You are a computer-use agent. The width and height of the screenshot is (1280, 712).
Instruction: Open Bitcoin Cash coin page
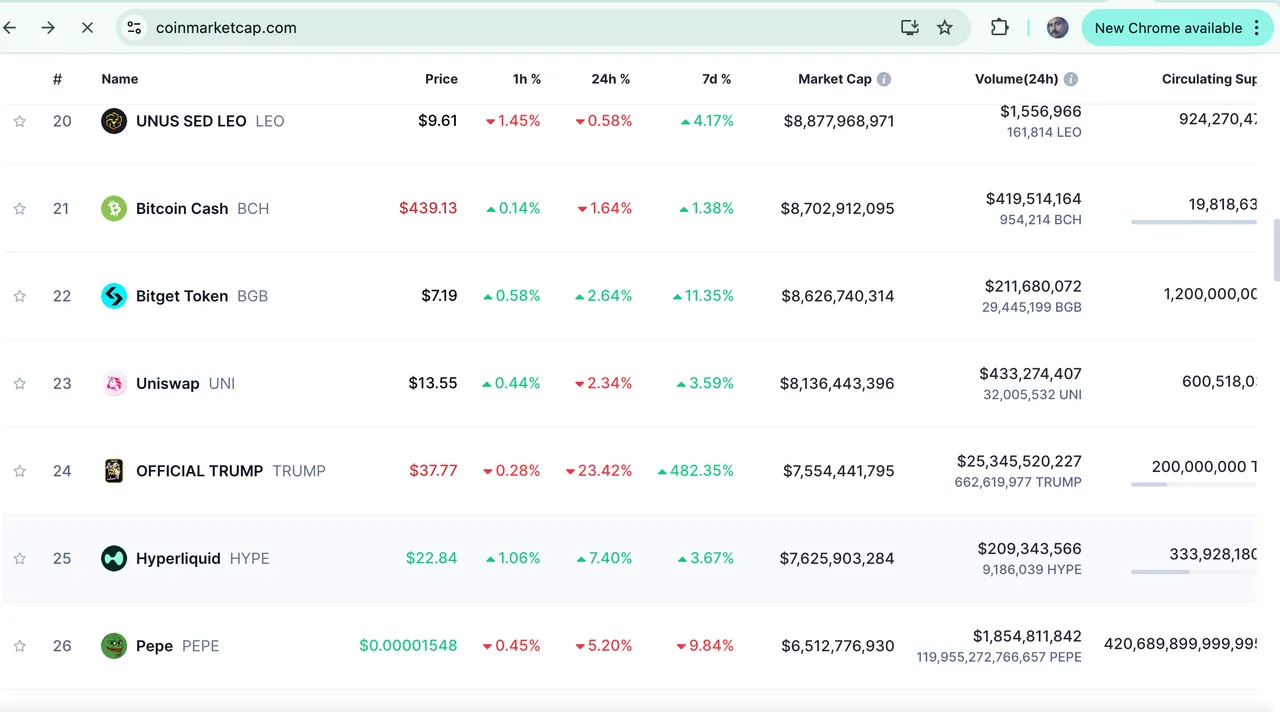(182, 208)
